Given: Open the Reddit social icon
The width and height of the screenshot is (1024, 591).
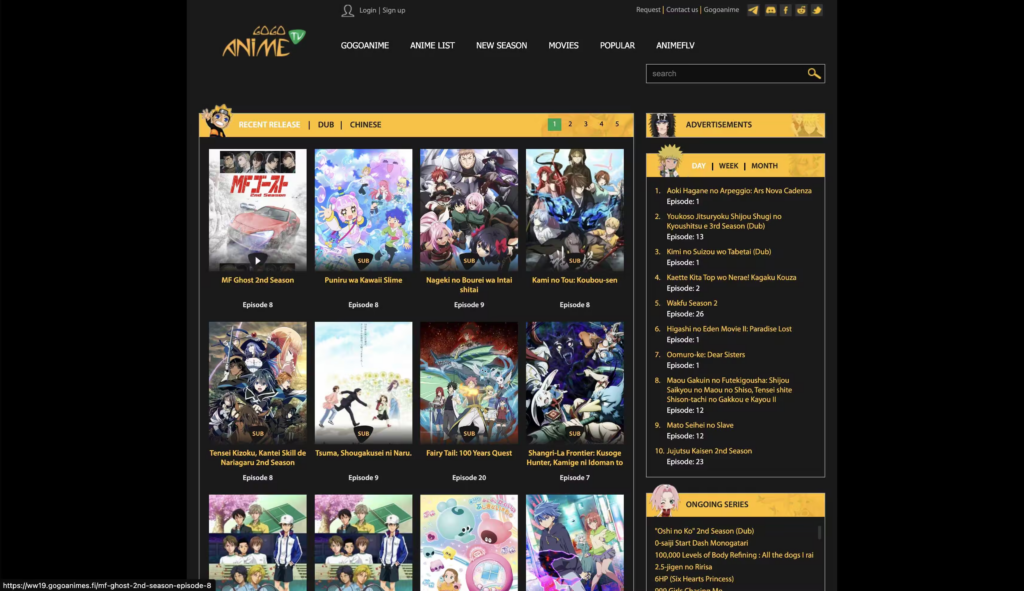Looking at the screenshot, I should click(x=801, y=10).
